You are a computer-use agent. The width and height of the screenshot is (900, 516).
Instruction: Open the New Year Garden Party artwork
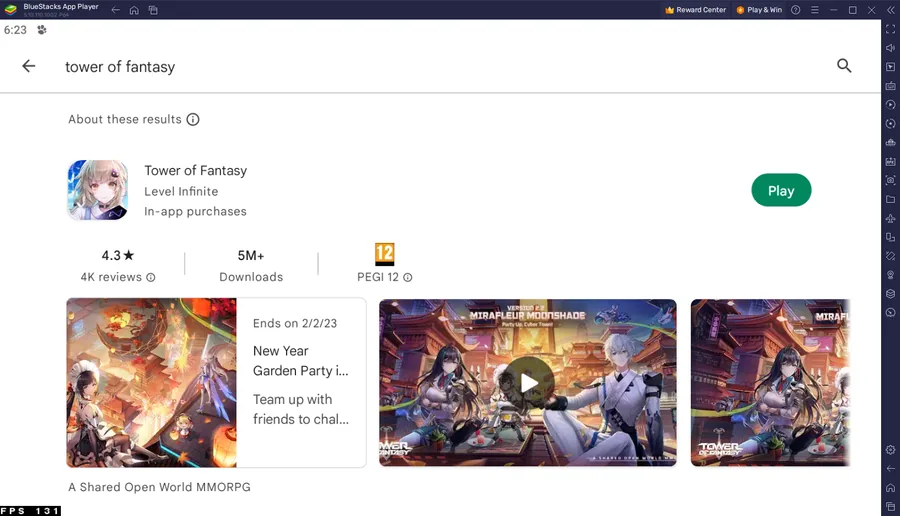[152, 382]
